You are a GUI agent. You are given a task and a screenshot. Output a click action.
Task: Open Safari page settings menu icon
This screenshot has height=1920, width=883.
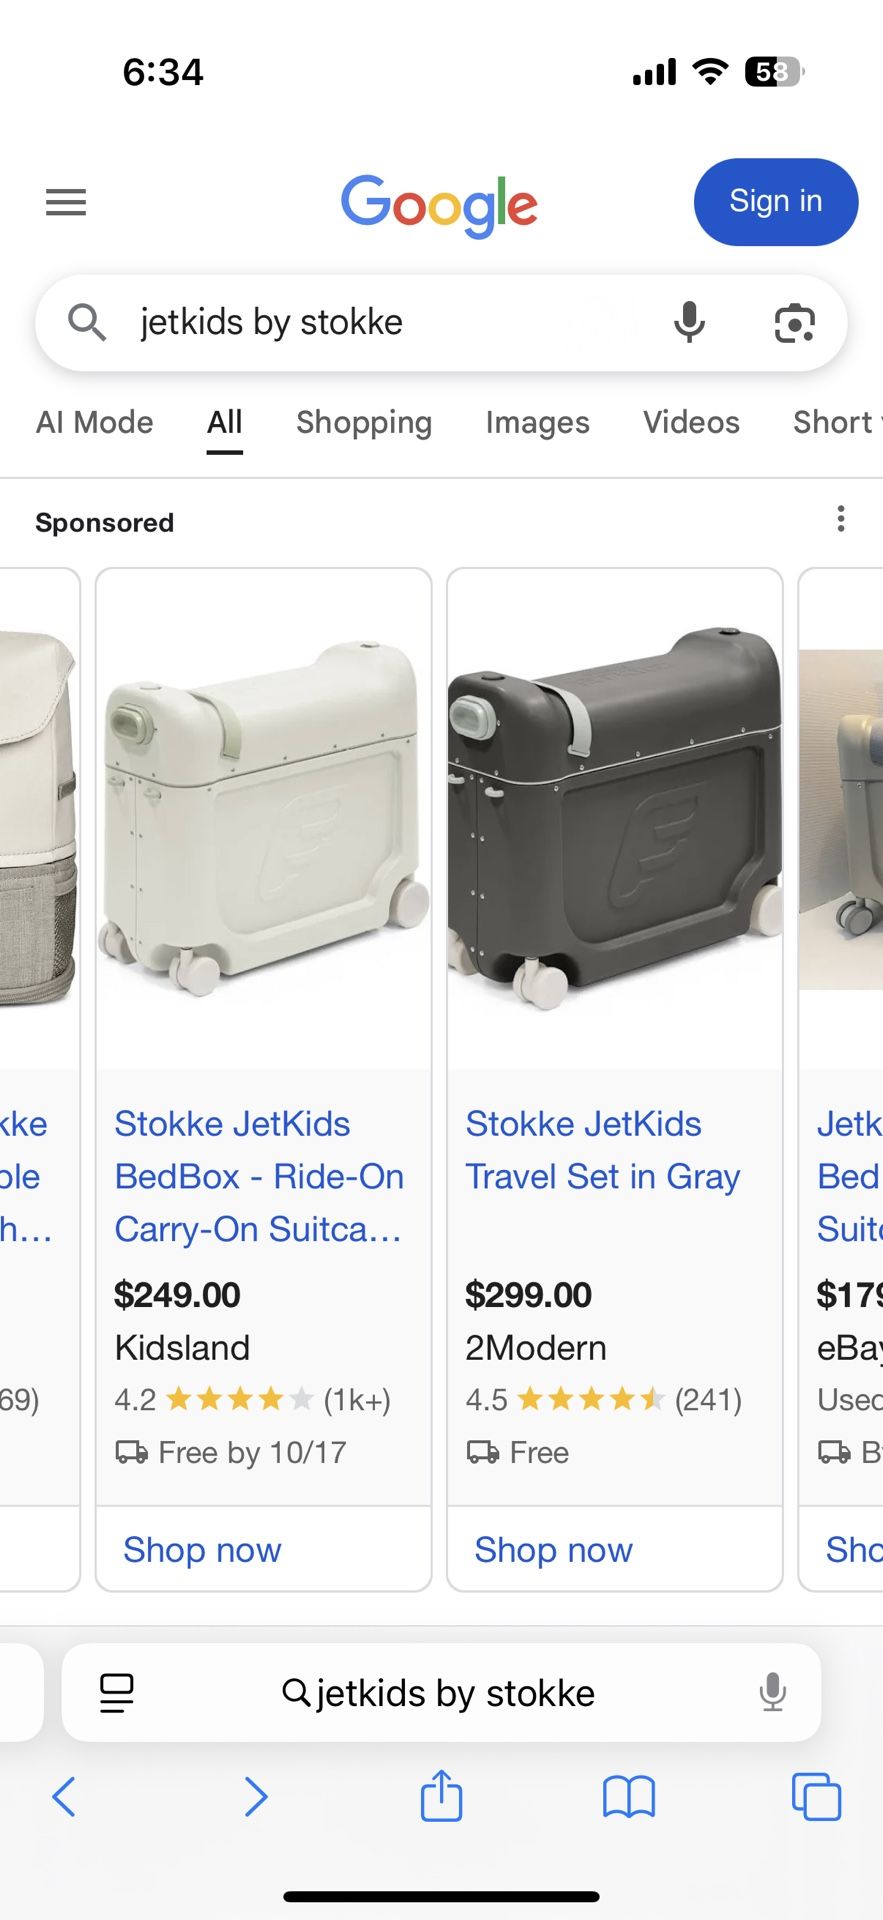117,1693
